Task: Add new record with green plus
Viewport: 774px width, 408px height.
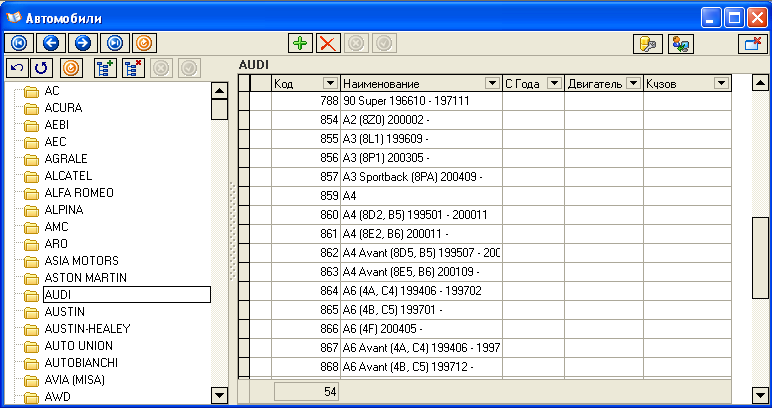Action: tap(300, 43)
